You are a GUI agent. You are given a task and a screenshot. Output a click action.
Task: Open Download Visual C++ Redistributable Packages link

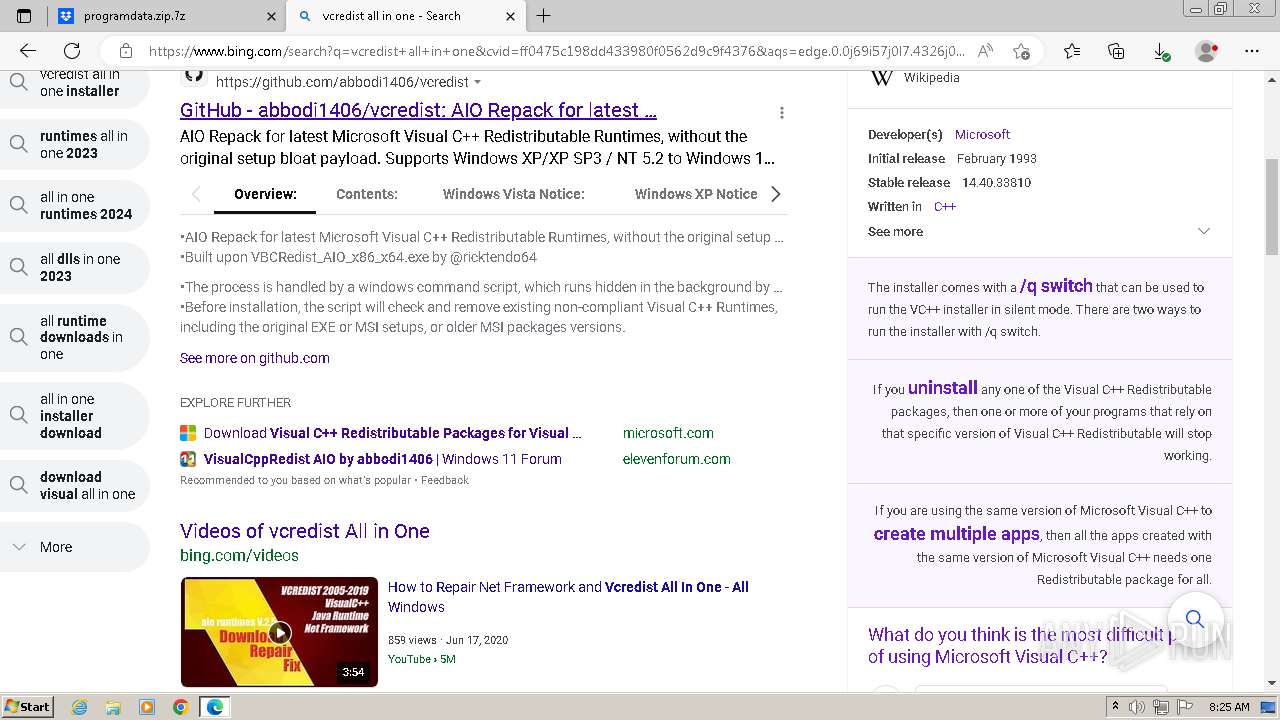392,433
